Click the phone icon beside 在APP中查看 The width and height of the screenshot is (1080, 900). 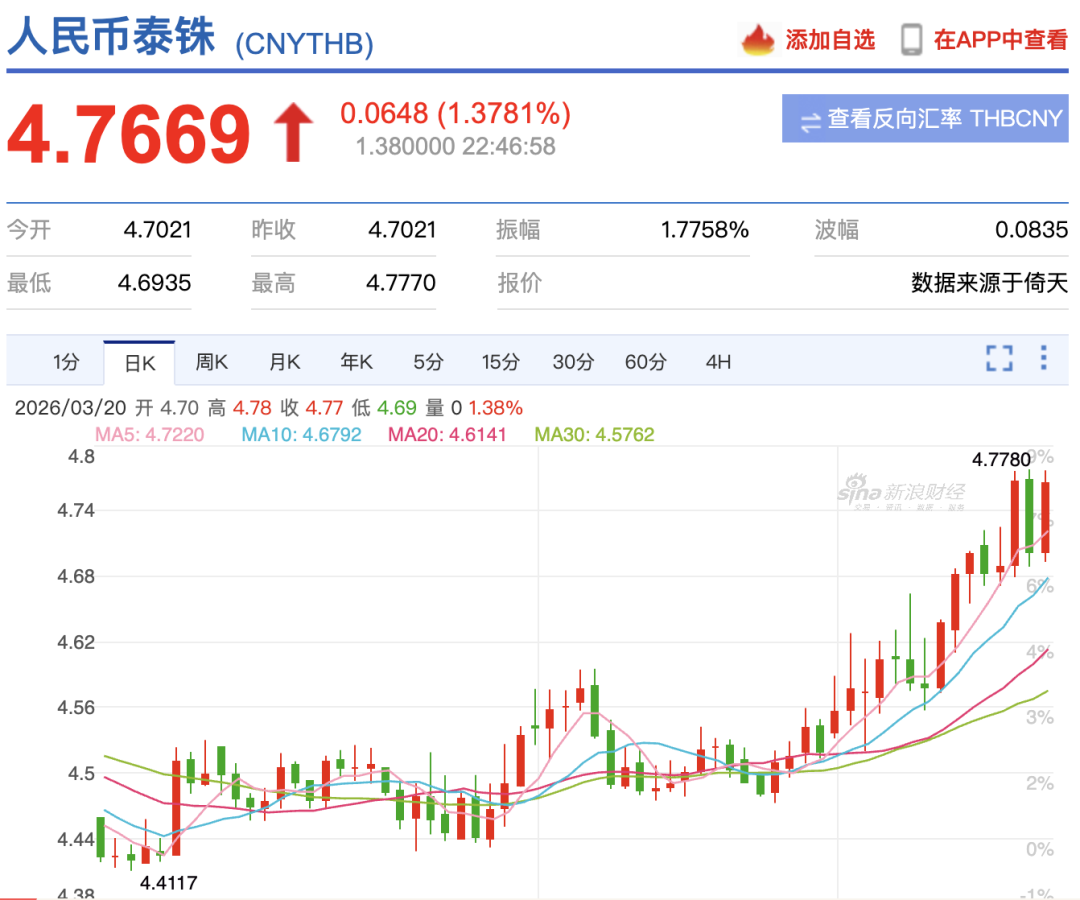909,38
